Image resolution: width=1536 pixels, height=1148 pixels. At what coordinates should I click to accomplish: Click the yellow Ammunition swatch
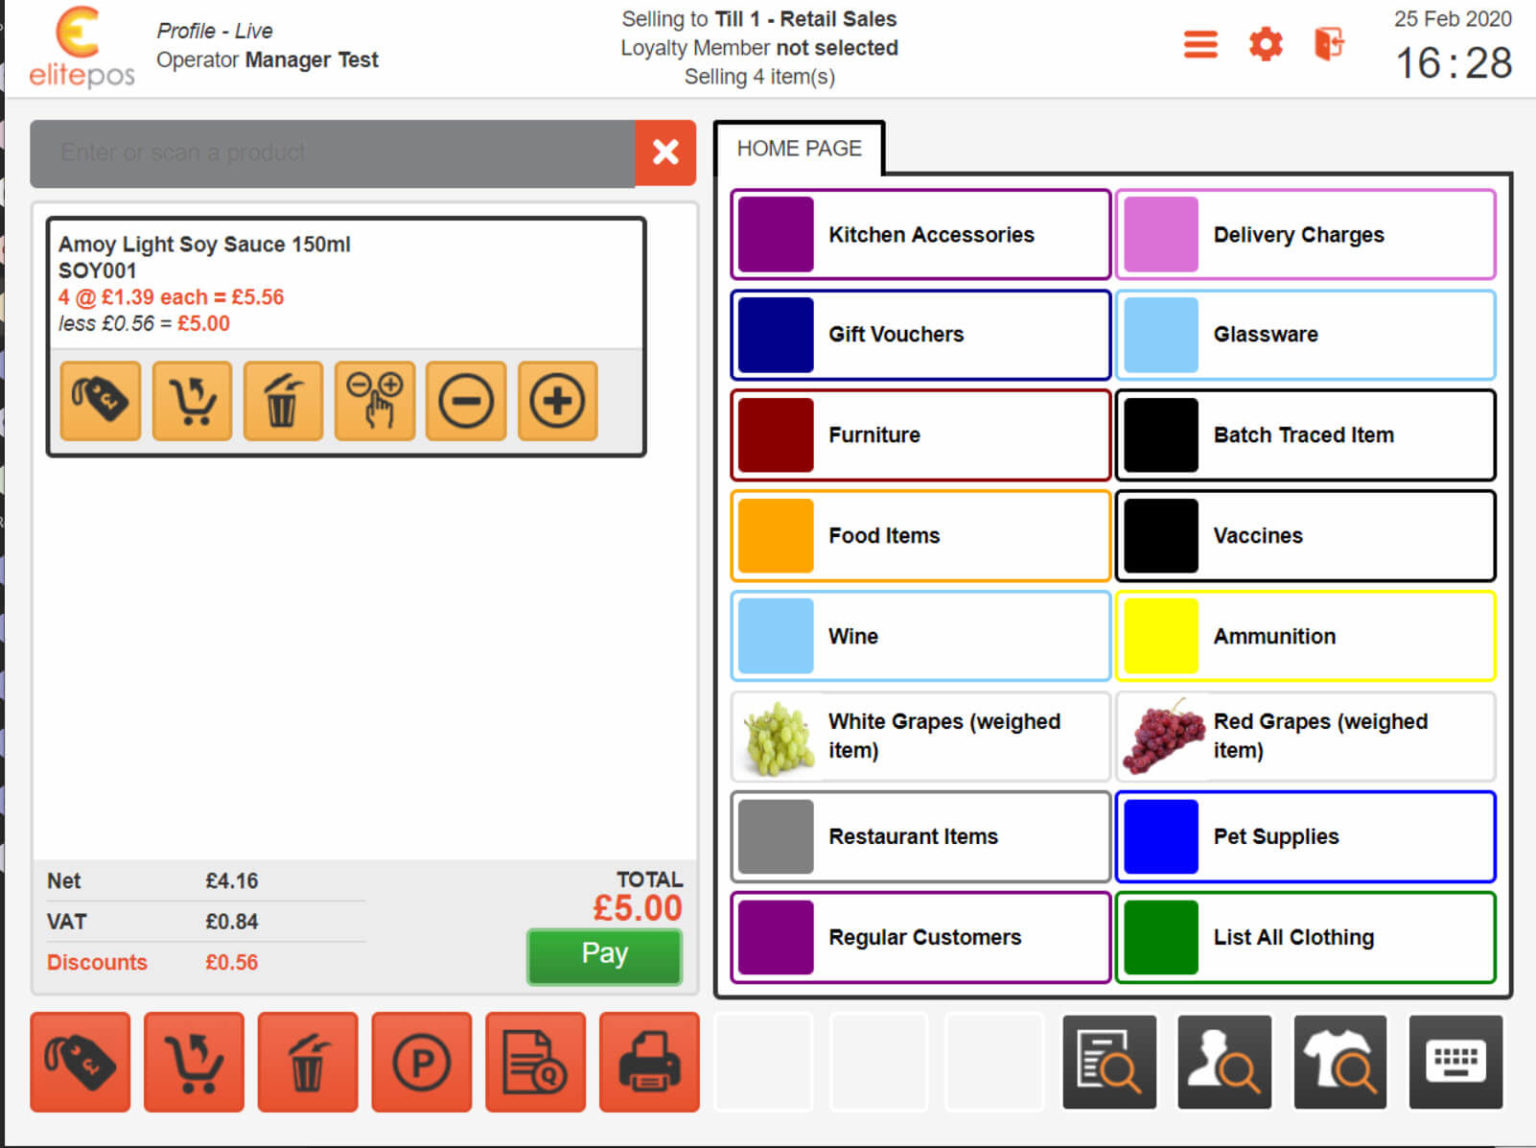point(1160,637)
